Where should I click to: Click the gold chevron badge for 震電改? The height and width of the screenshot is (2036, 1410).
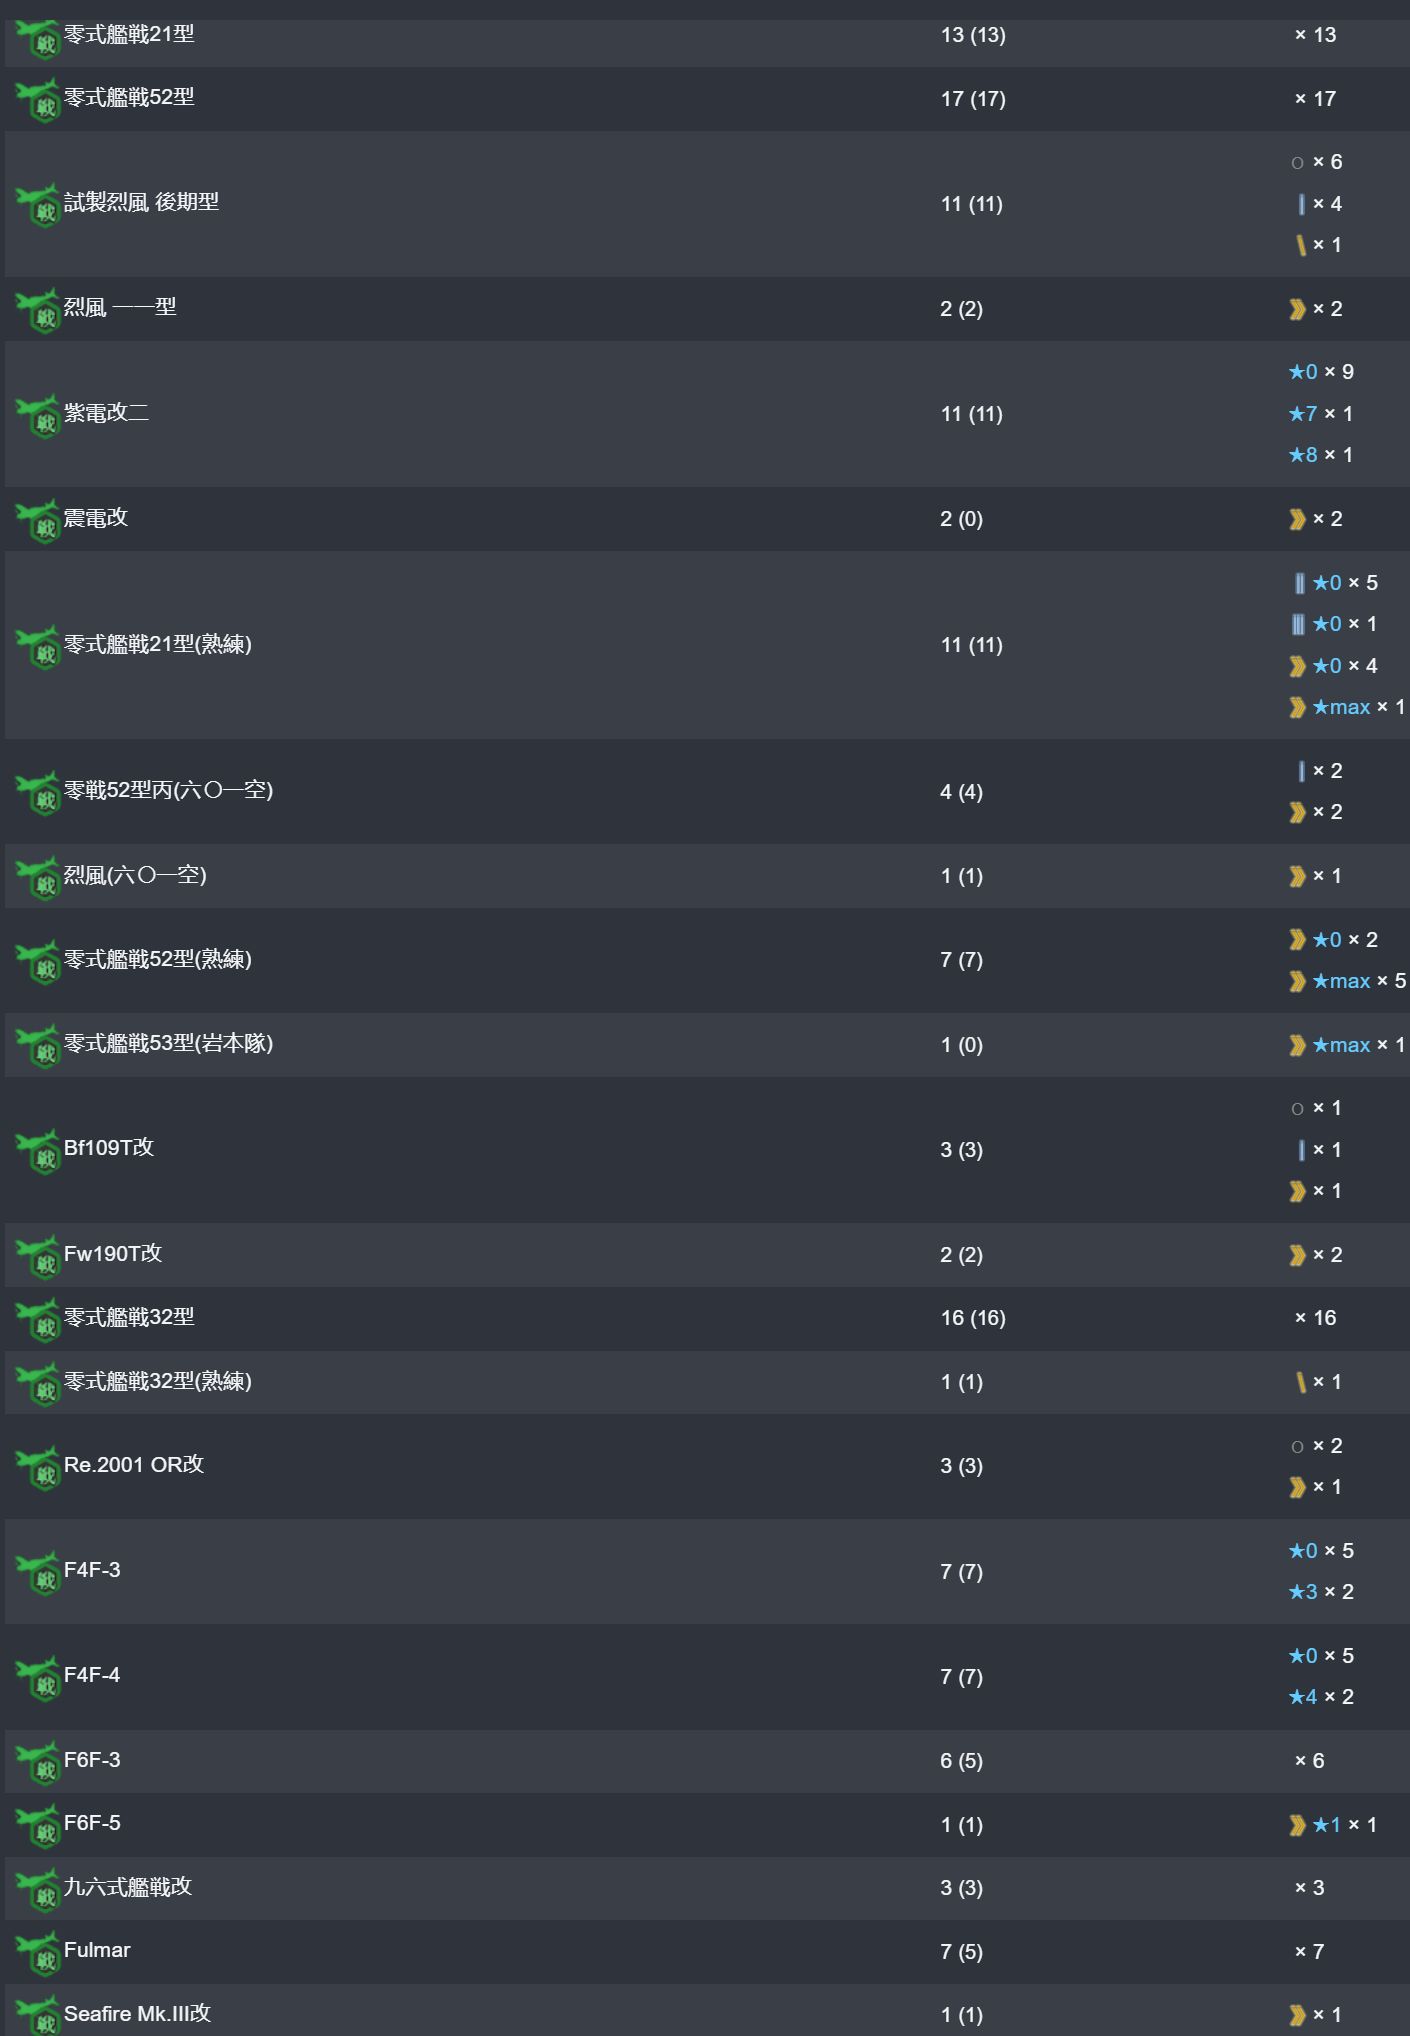1297,519
